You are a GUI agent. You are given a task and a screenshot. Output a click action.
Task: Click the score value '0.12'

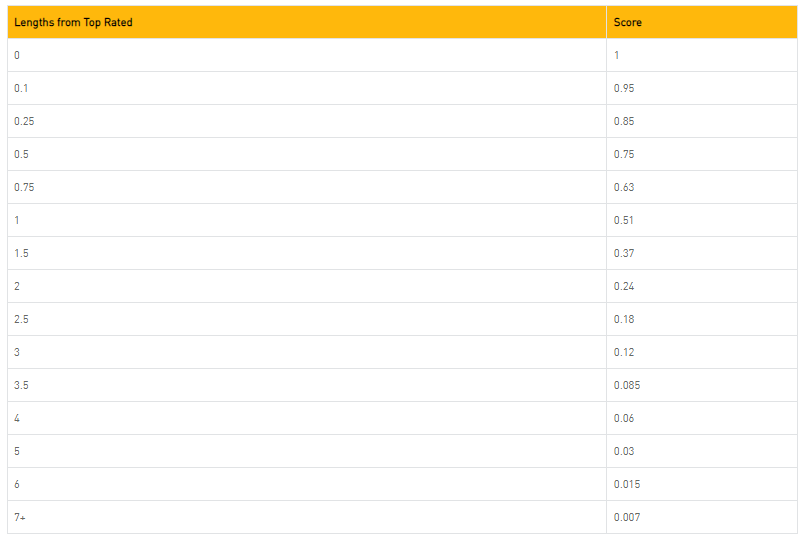(624, 352)
